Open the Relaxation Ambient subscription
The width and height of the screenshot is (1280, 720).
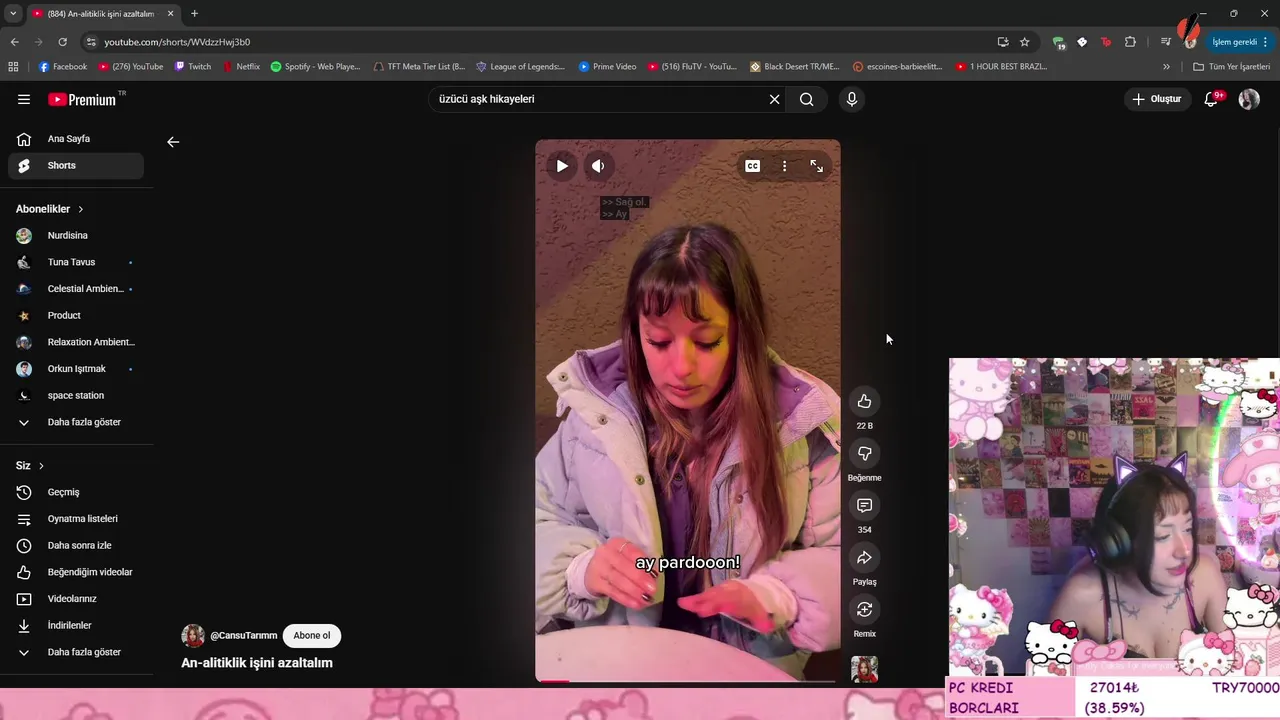[76, 342]
